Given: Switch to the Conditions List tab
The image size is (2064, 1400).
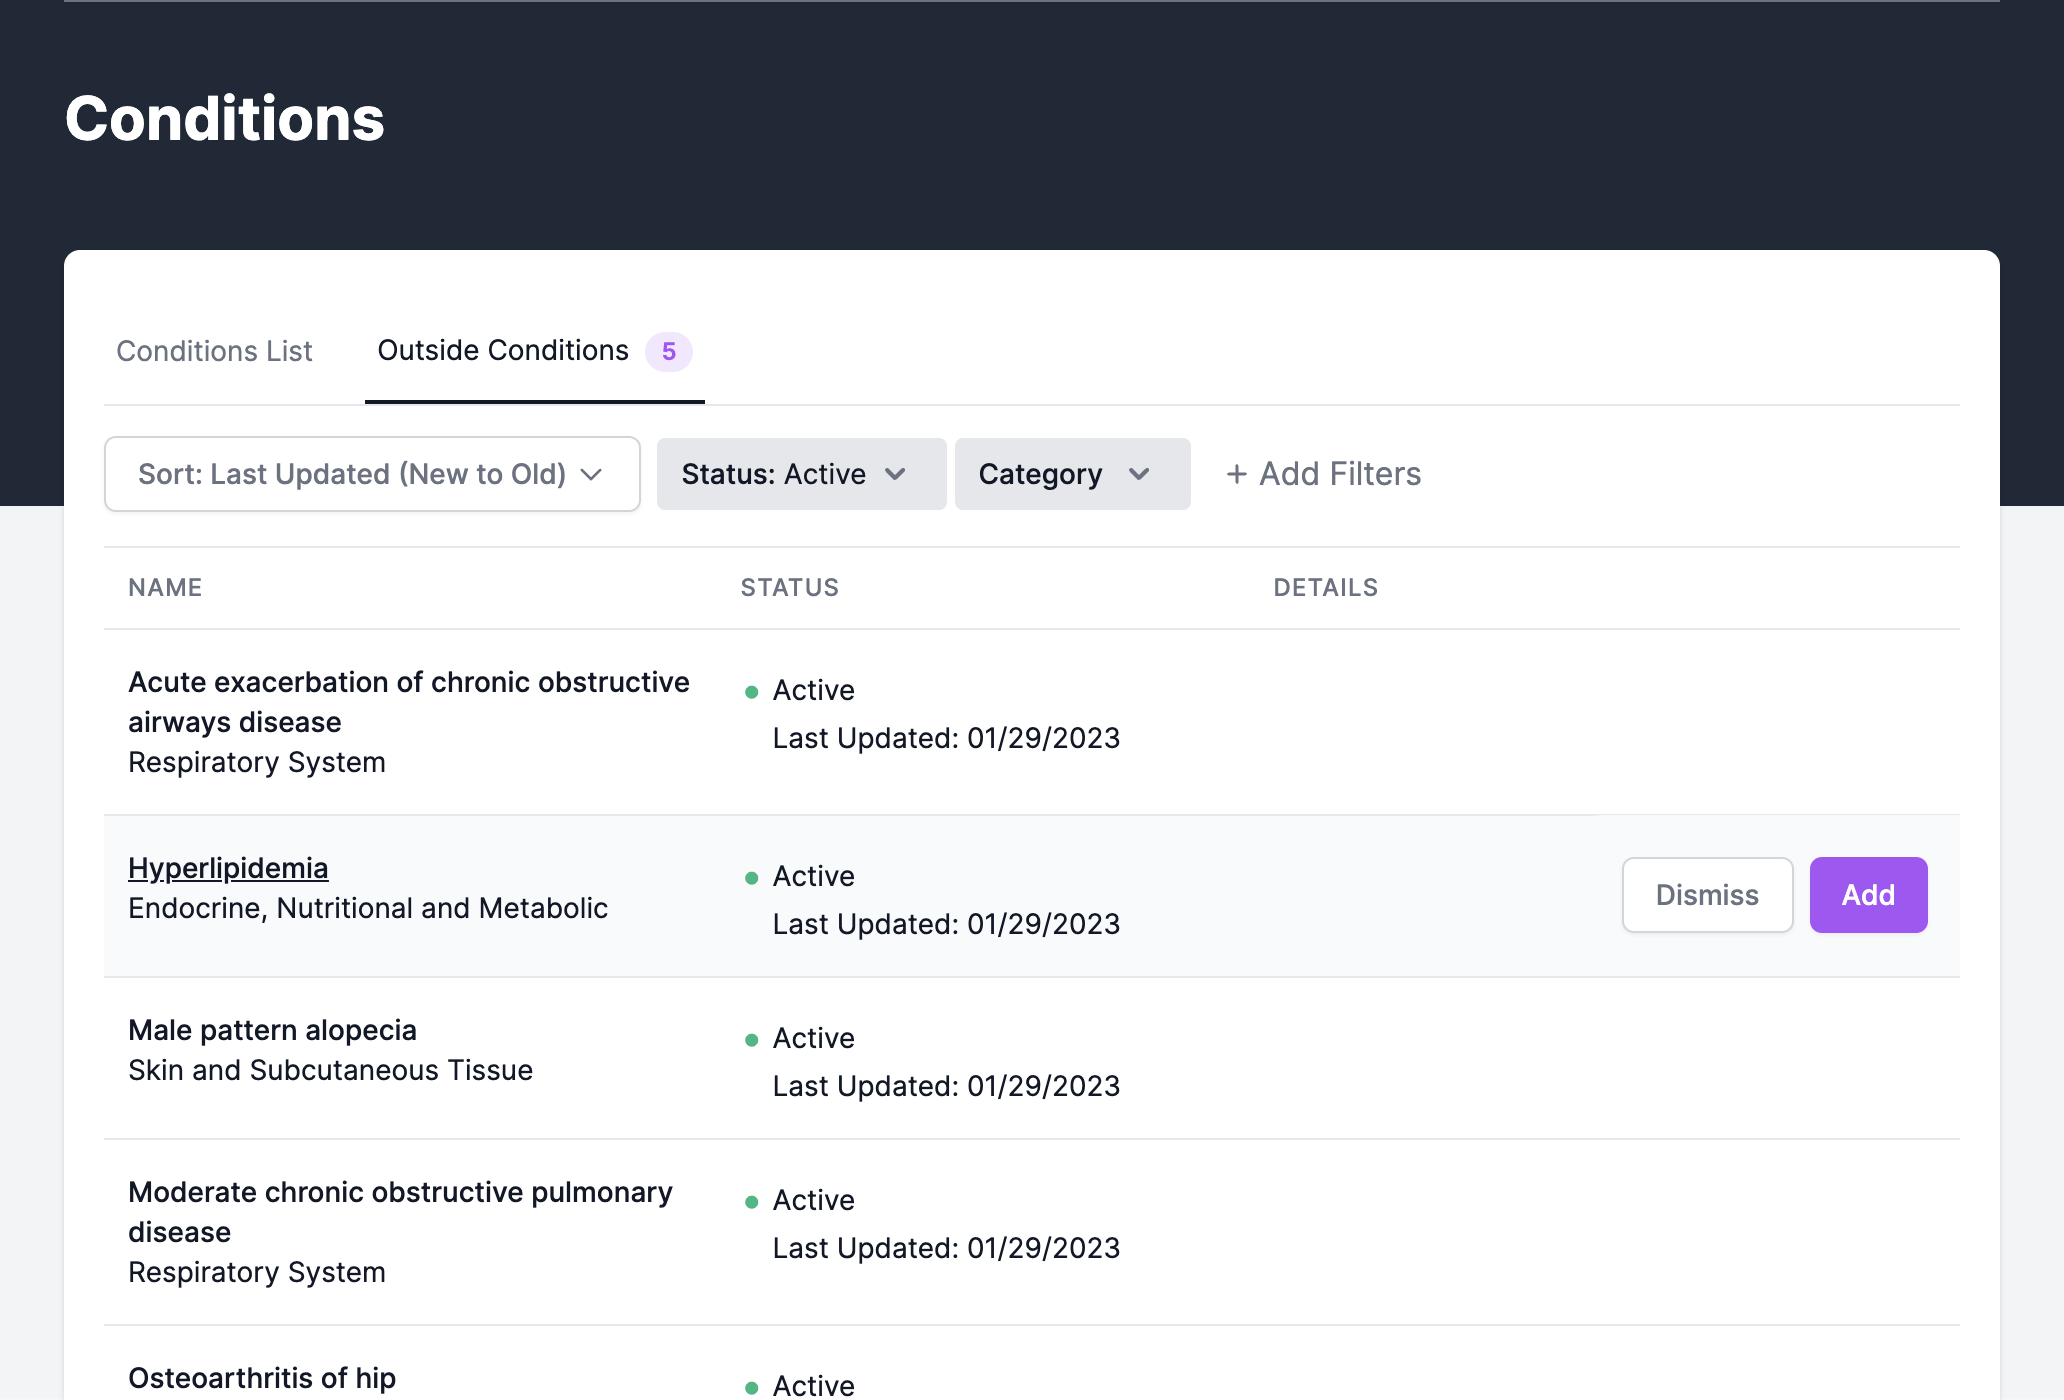Looking at the screenshot, I should coord(214,351).
